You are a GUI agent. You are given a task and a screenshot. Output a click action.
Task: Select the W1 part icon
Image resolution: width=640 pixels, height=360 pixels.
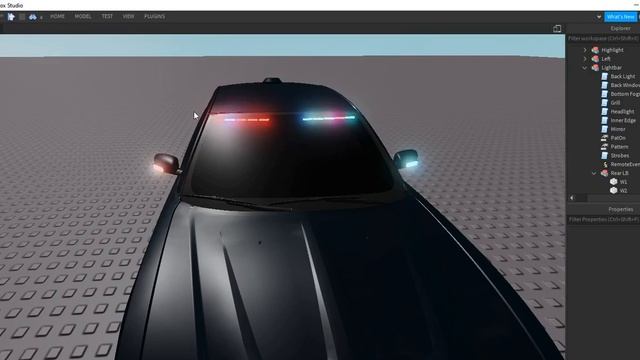(613, 182)
